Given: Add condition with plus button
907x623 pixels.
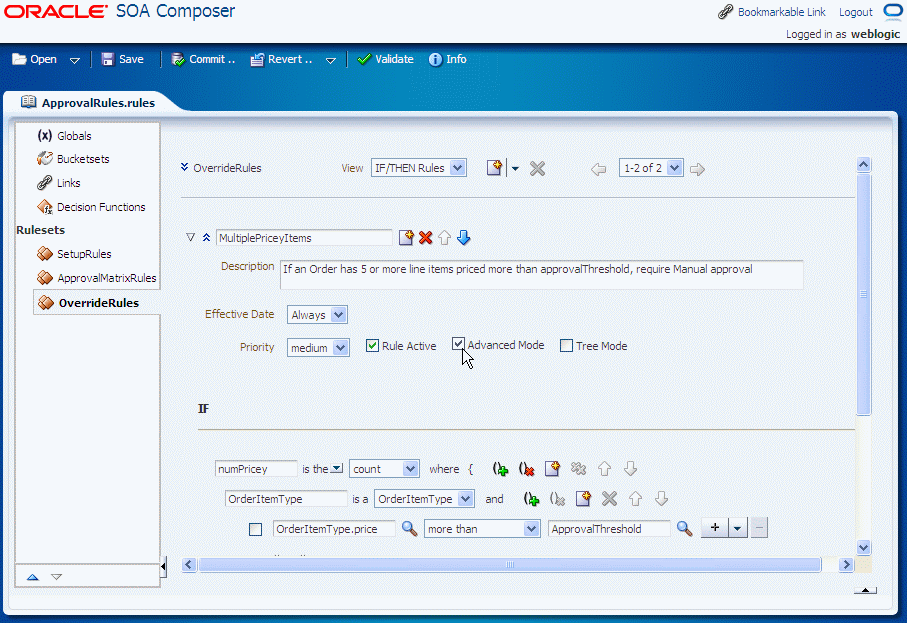Looking at the screenshot, I should [x=714, y=528].
